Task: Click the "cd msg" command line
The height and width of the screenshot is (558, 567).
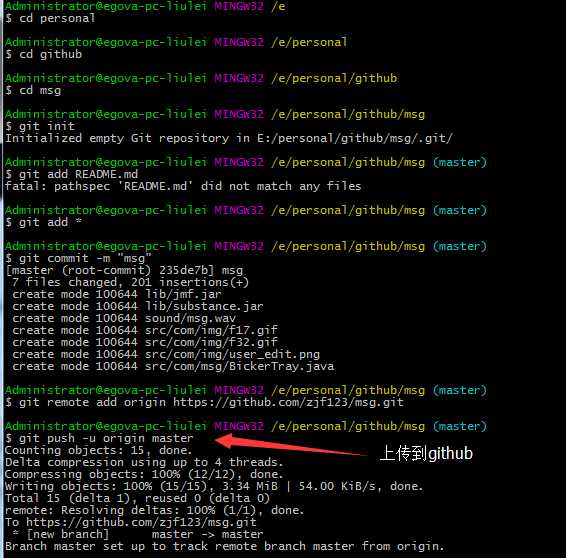Action: pyautogui.click(x=33, y=90)
